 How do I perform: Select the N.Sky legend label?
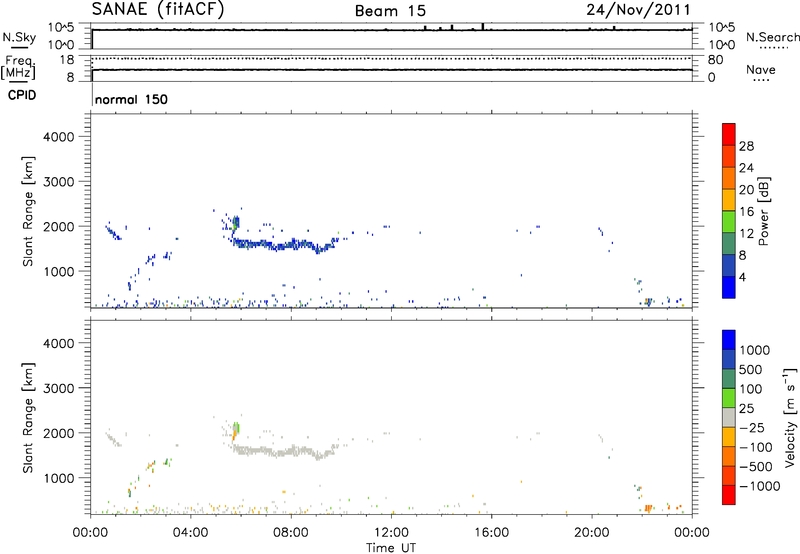pyautogui.click(x=19, y=37)
